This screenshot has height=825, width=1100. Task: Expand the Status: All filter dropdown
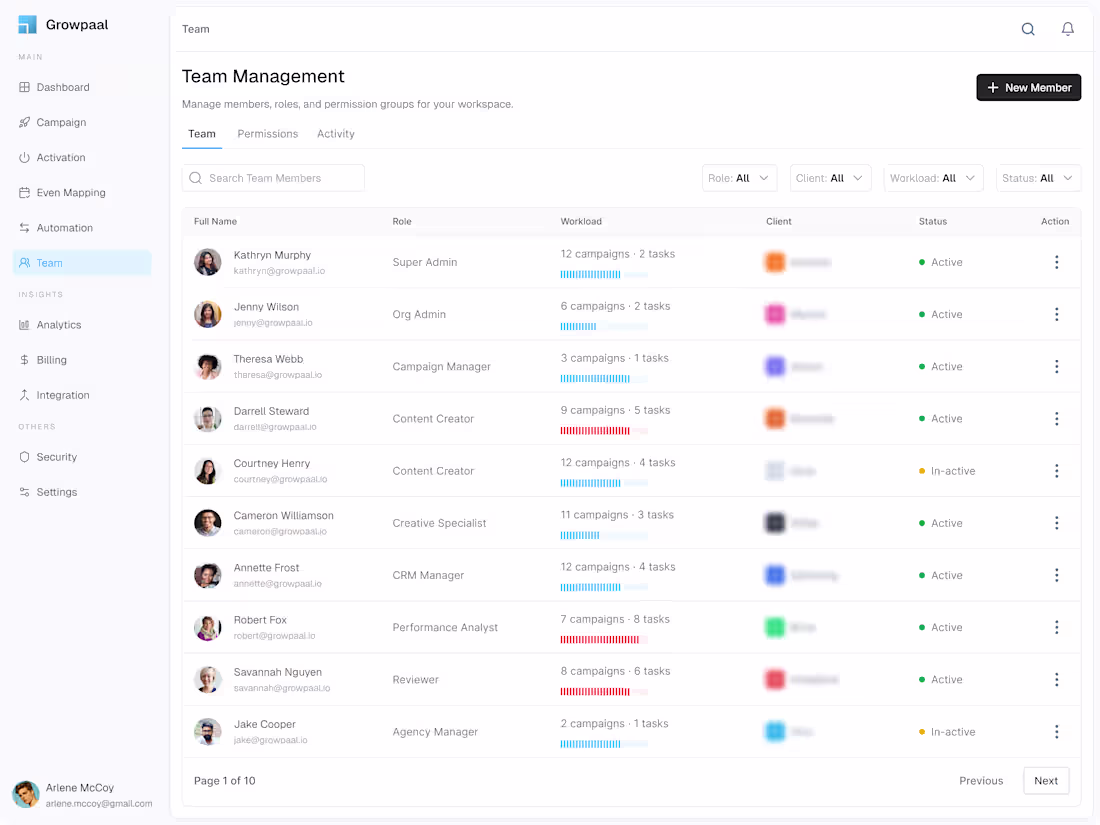coord(1038,178)
